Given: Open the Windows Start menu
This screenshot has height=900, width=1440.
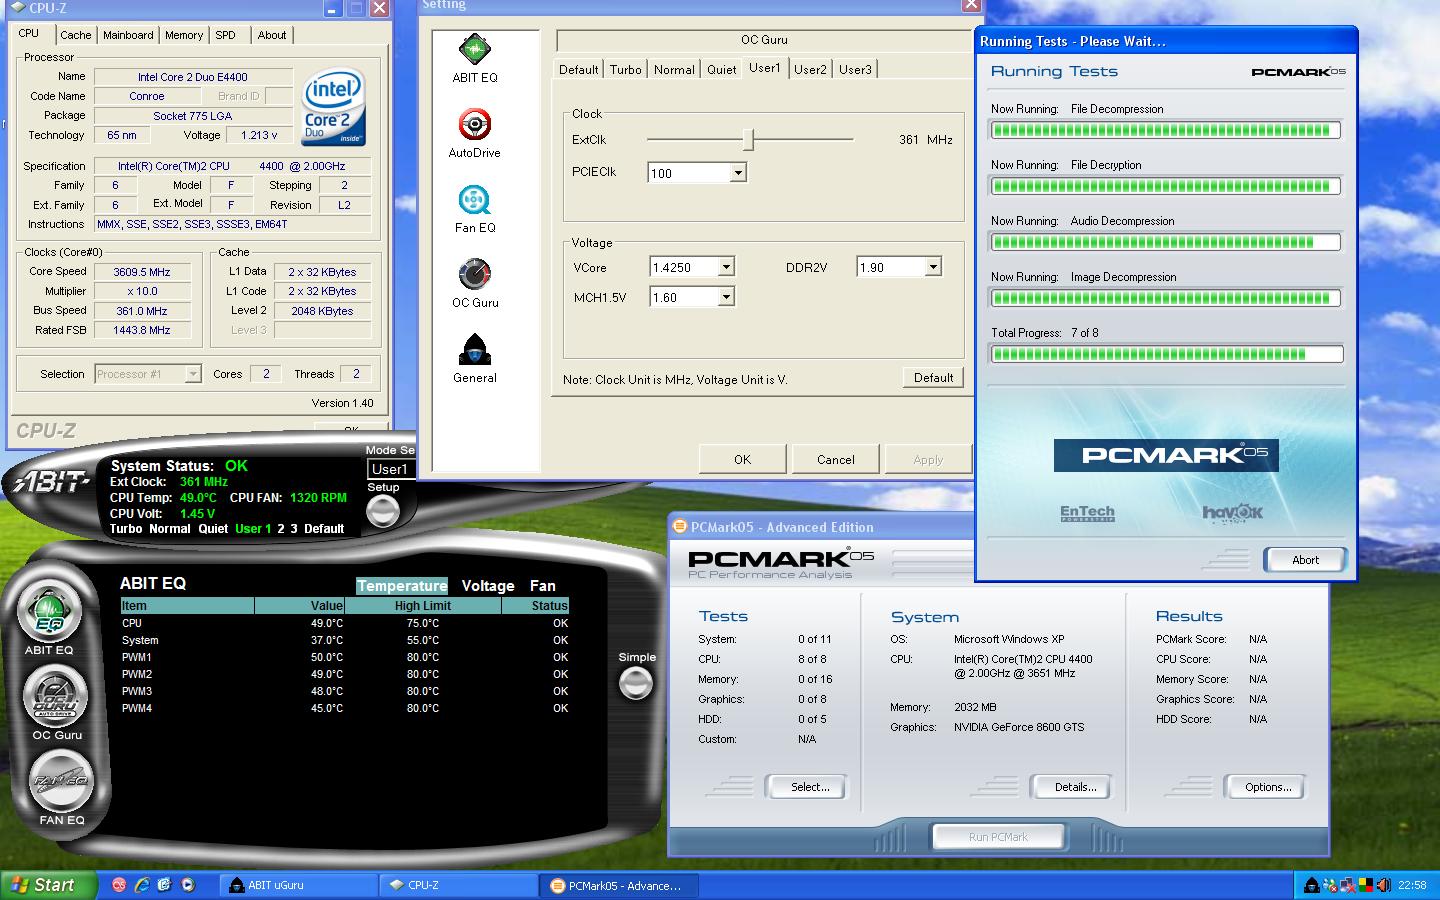Looking at the screenshot, I should click(49, 885).
